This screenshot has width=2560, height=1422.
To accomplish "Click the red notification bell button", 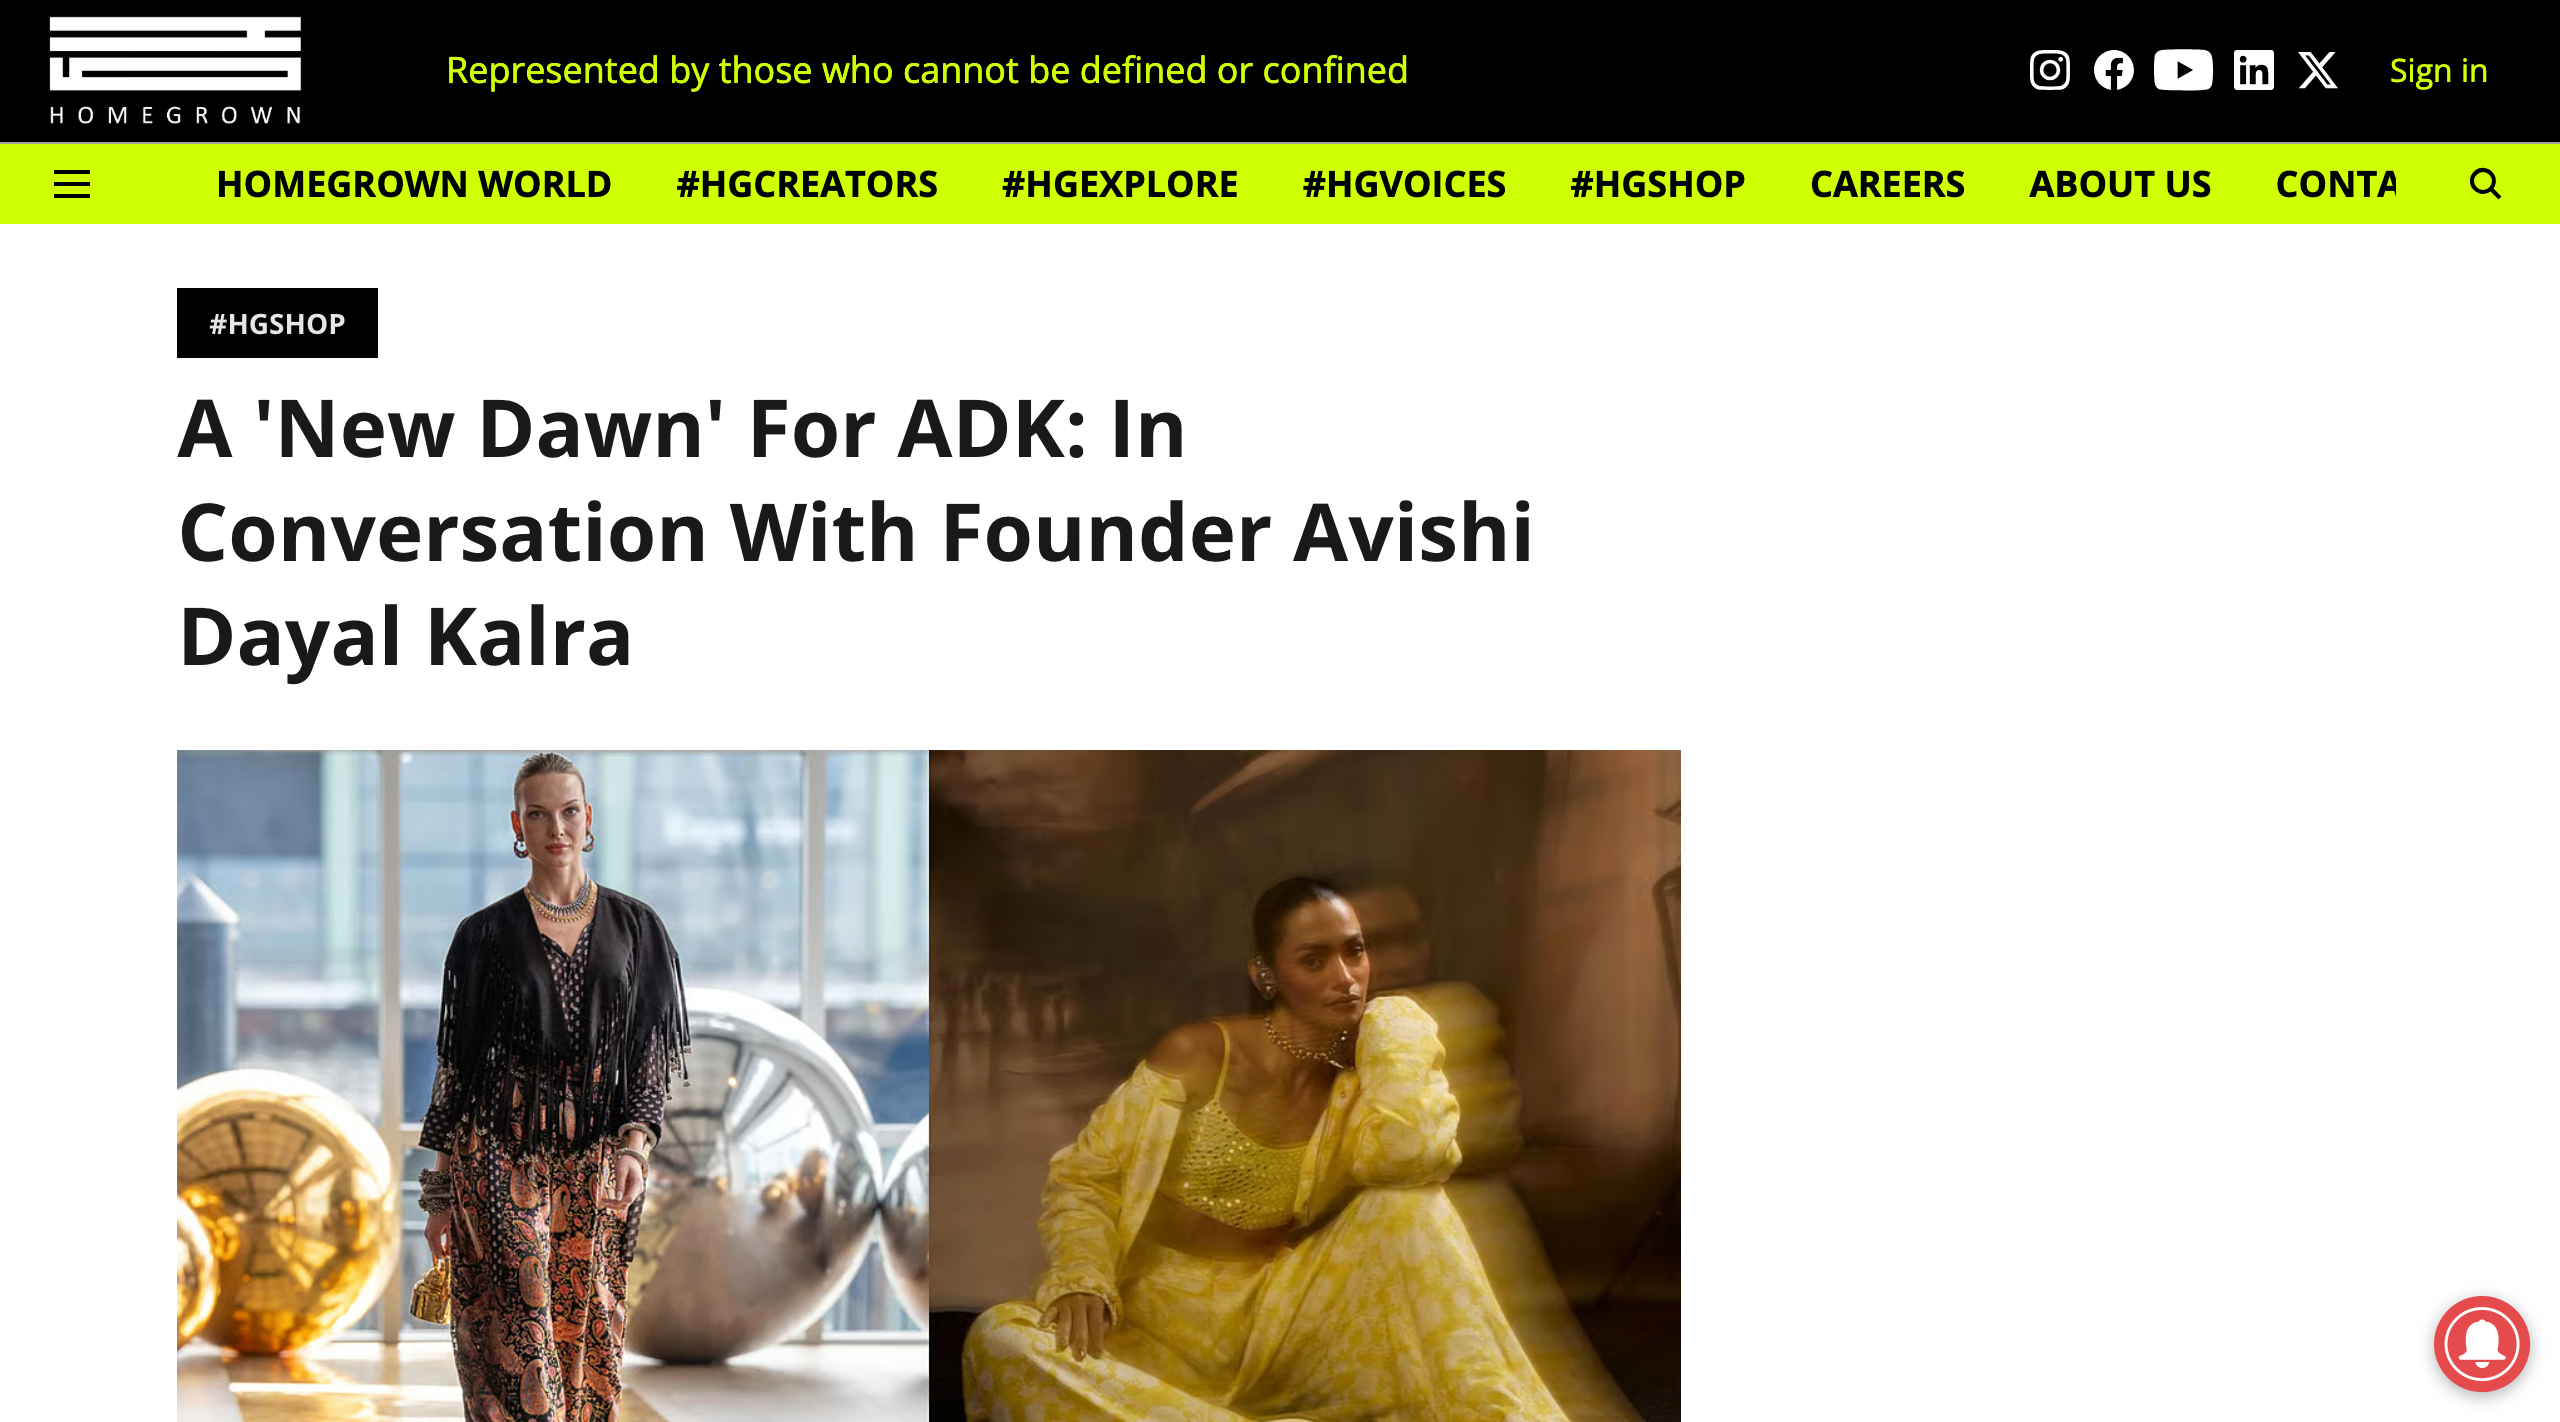I will pos(2482,1344).
